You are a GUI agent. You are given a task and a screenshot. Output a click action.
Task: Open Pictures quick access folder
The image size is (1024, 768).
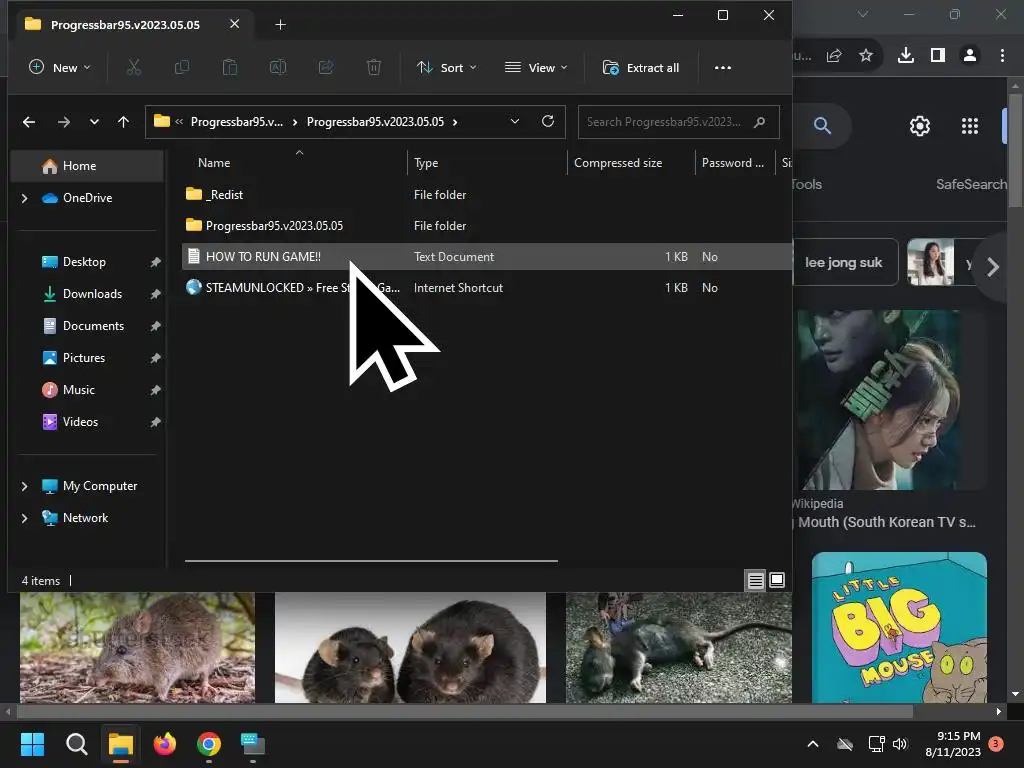(84, 358)
